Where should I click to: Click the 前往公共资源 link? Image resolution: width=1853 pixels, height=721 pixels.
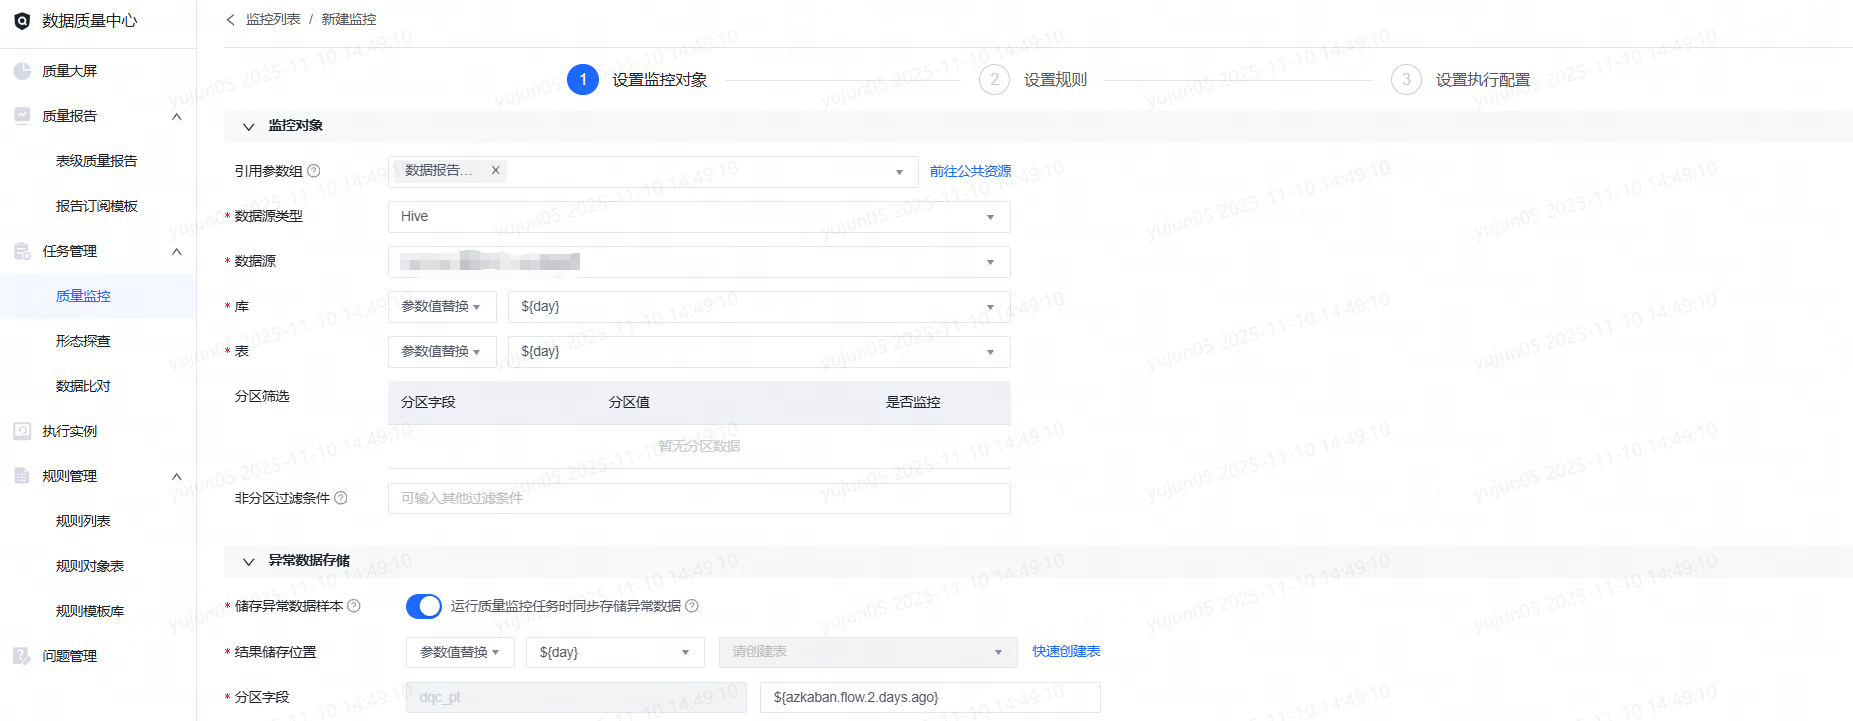pyautogui.click(x=970, y=172)
